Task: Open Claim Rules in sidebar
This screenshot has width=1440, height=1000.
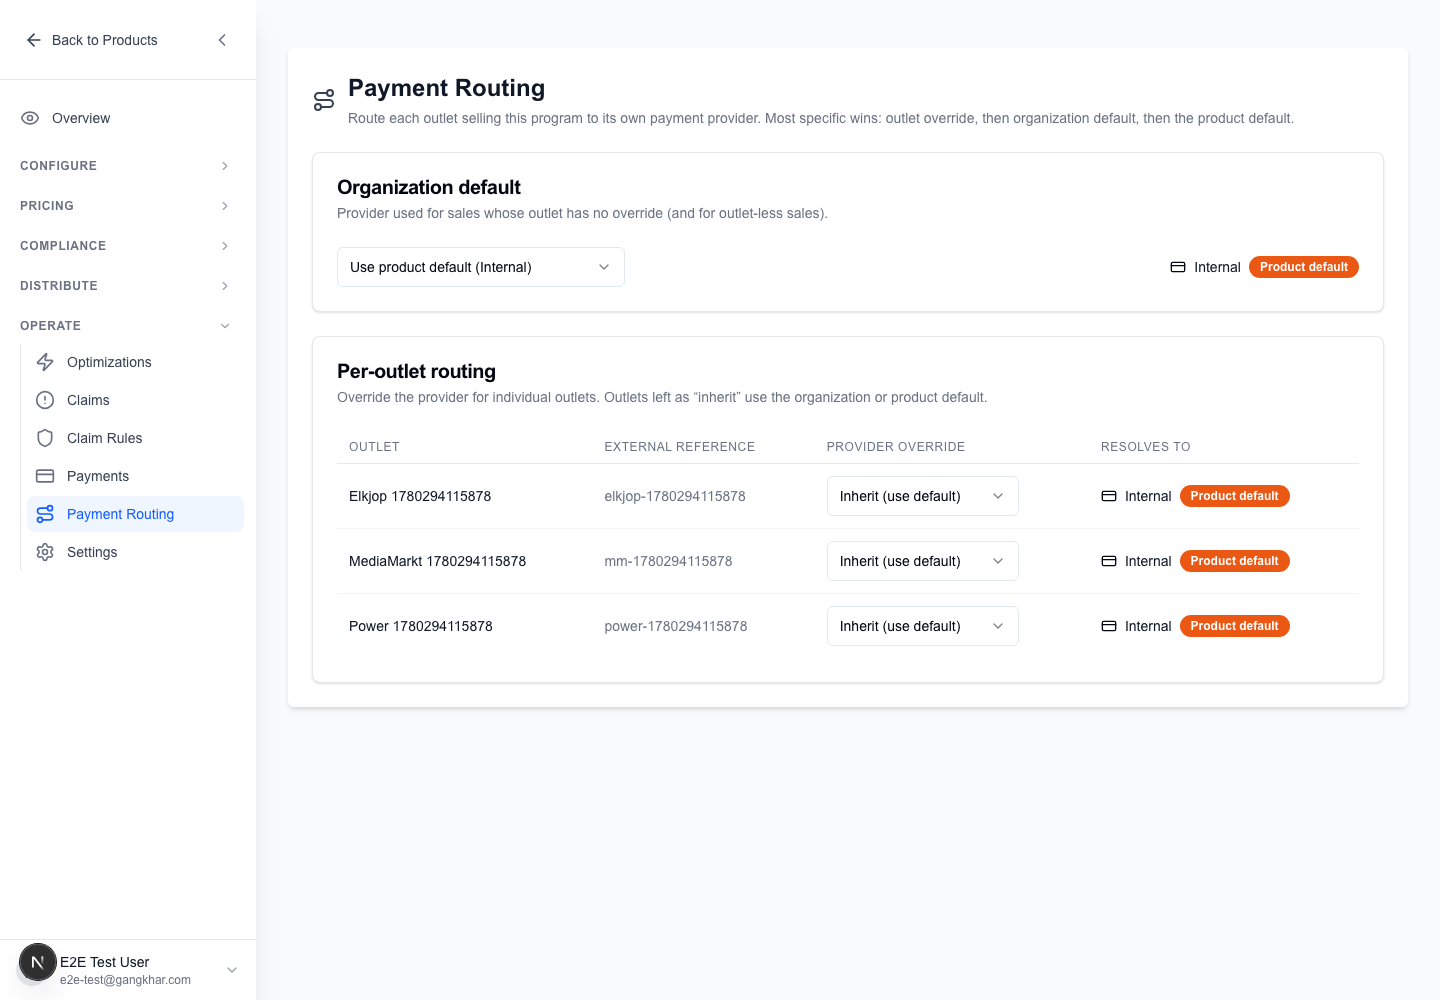Action: click(136, 438)
